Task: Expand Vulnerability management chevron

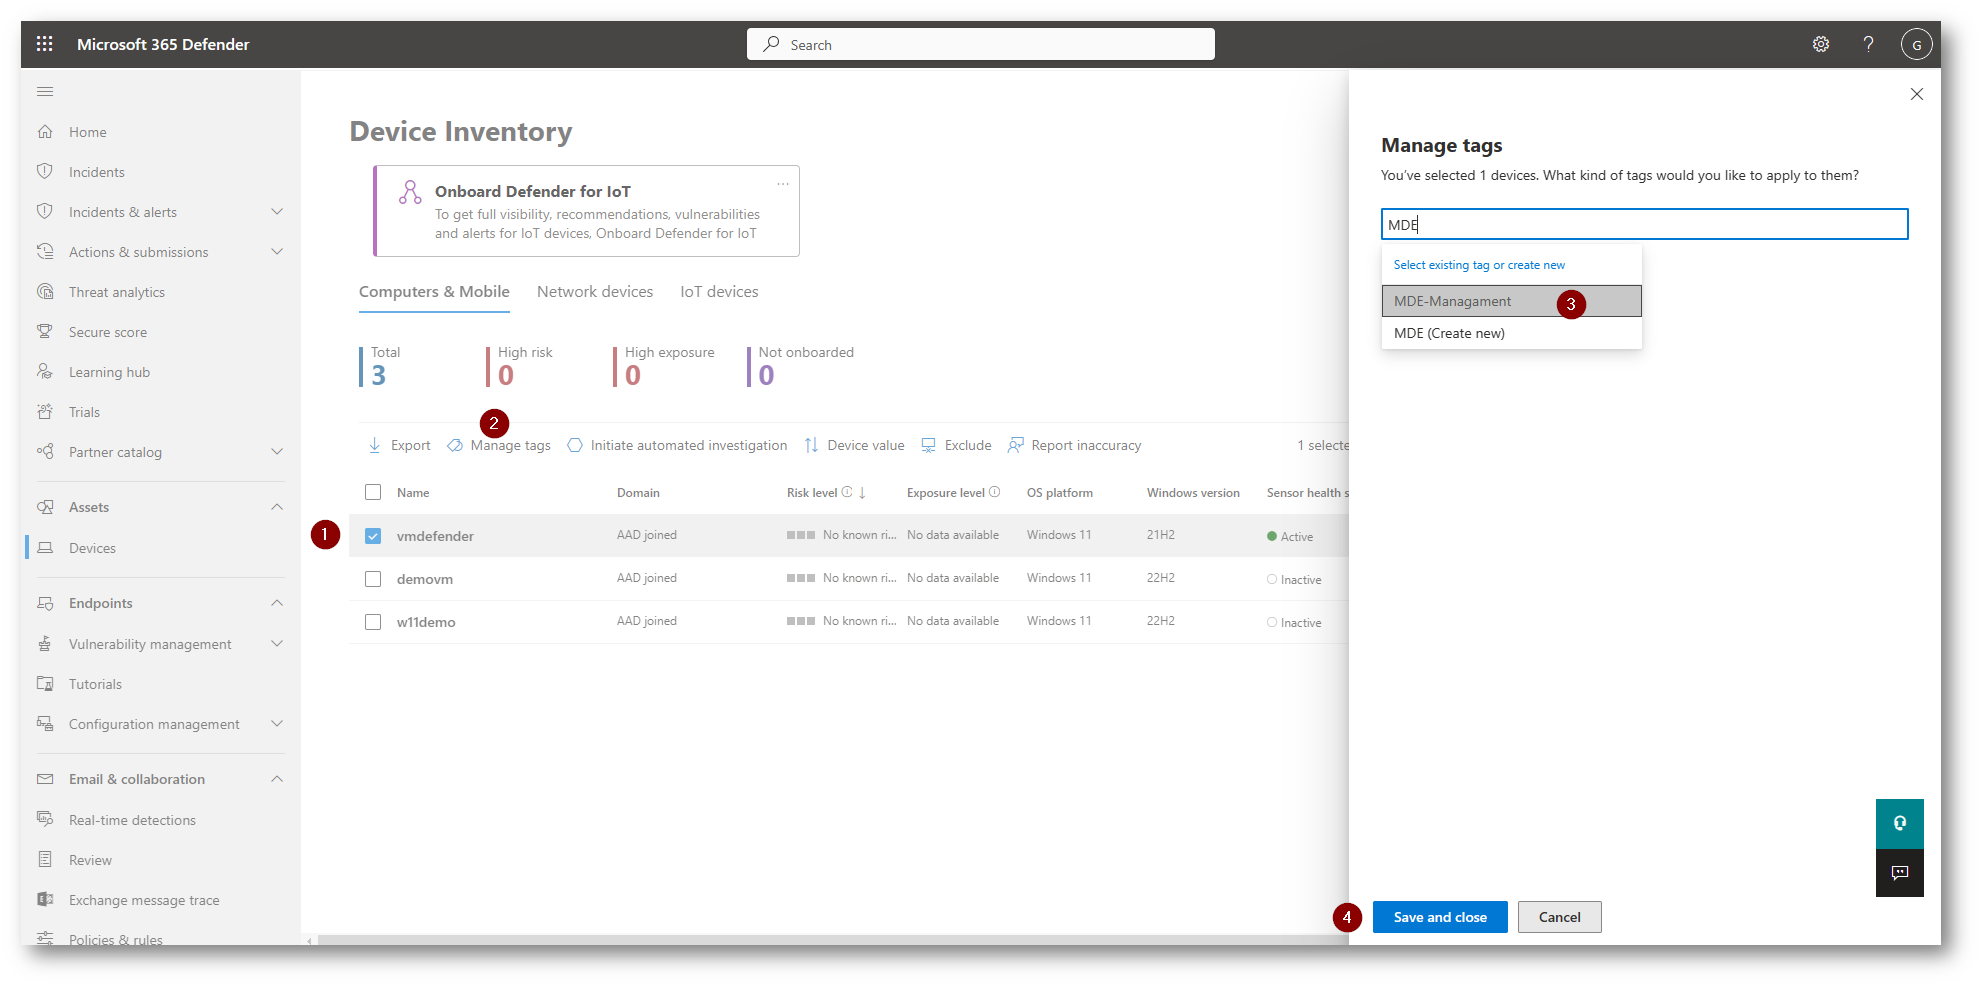Action: click(277, 644)
